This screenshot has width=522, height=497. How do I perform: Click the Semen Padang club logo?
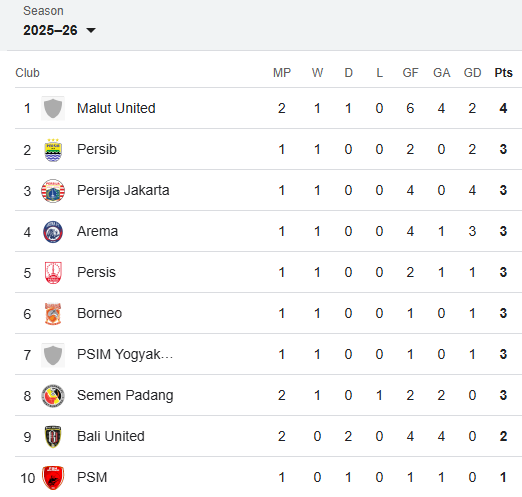point(53,396)
